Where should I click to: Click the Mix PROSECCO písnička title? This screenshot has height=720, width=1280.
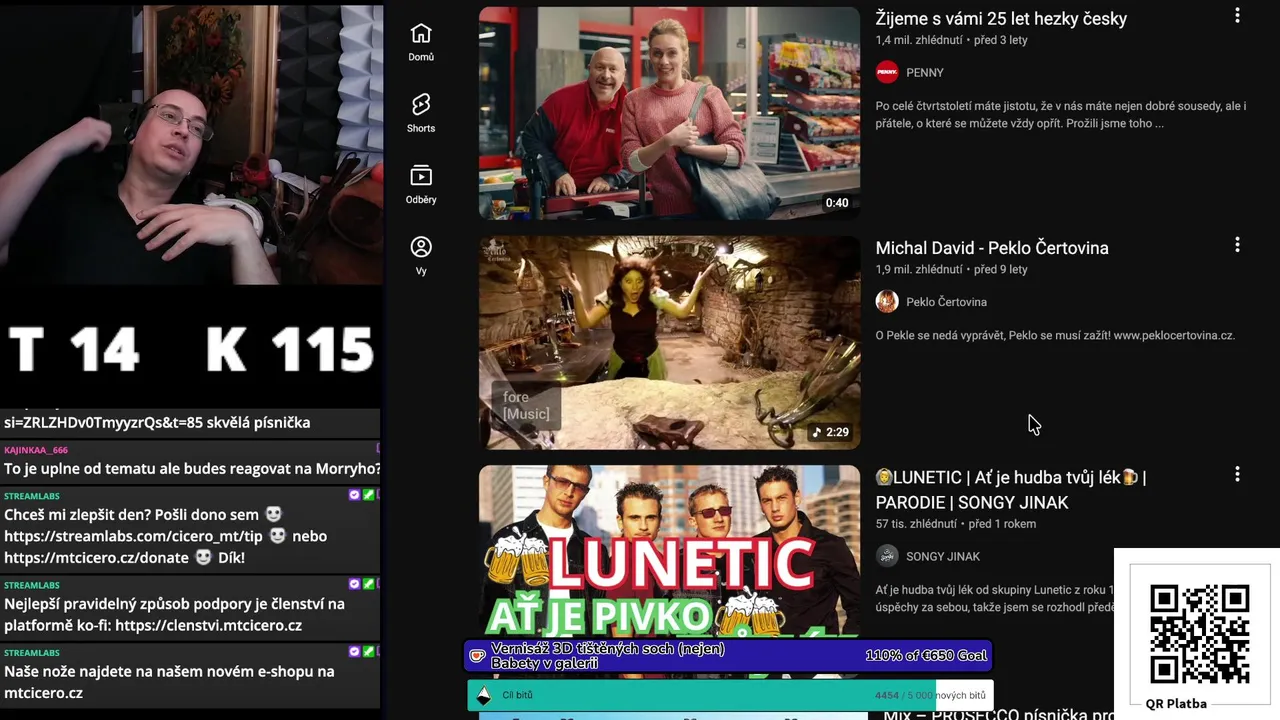tap(999, 714)
